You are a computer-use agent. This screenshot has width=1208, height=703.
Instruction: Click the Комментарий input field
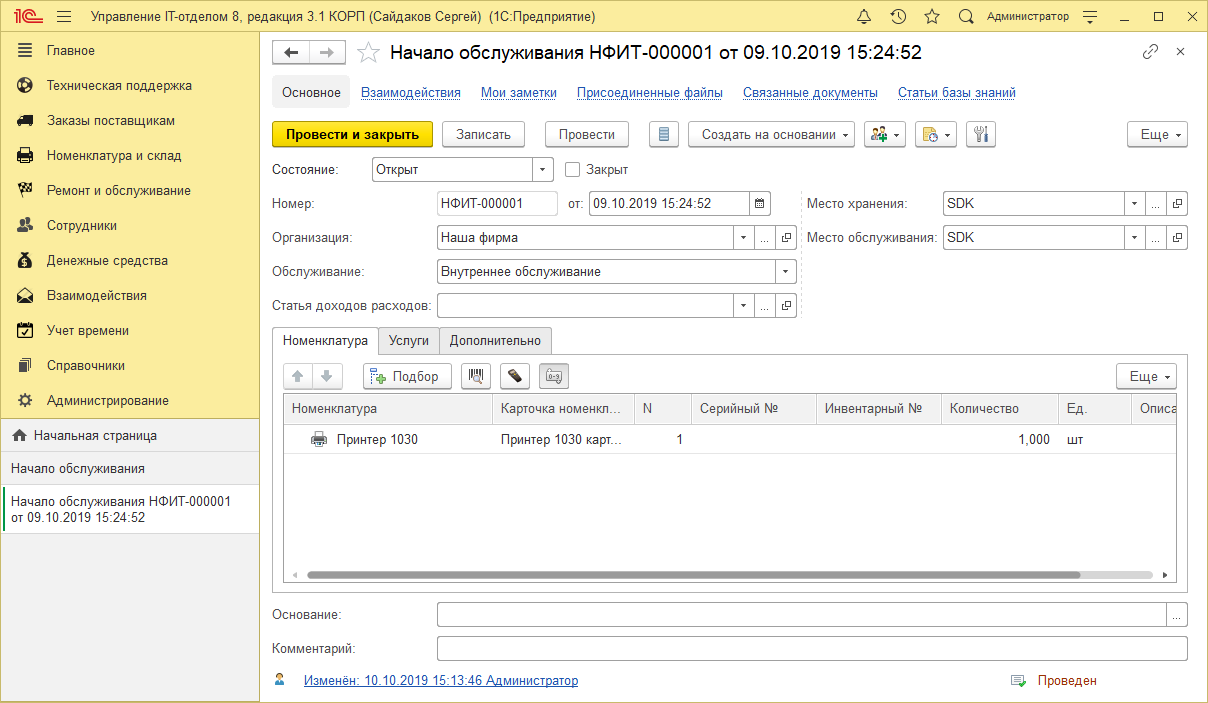pos(810,649)
